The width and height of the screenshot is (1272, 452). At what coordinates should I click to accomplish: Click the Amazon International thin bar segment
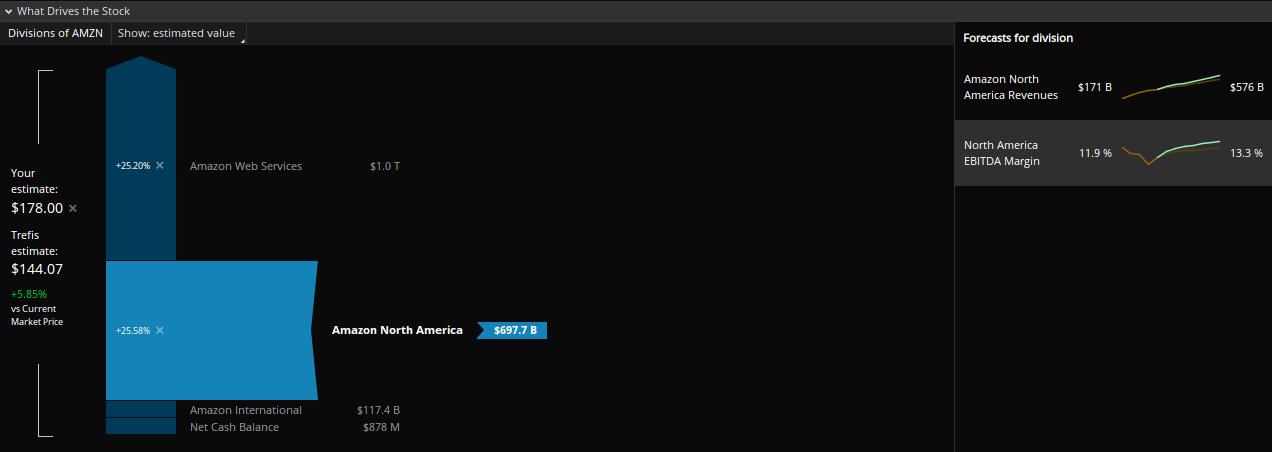tap(141, 409)
